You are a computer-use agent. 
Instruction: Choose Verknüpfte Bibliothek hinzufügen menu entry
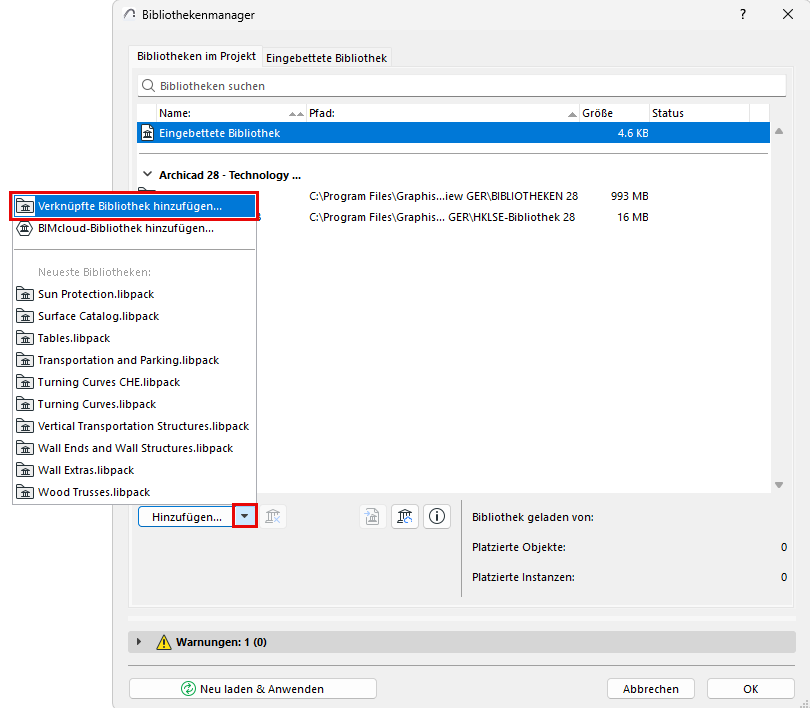(134, 206)
